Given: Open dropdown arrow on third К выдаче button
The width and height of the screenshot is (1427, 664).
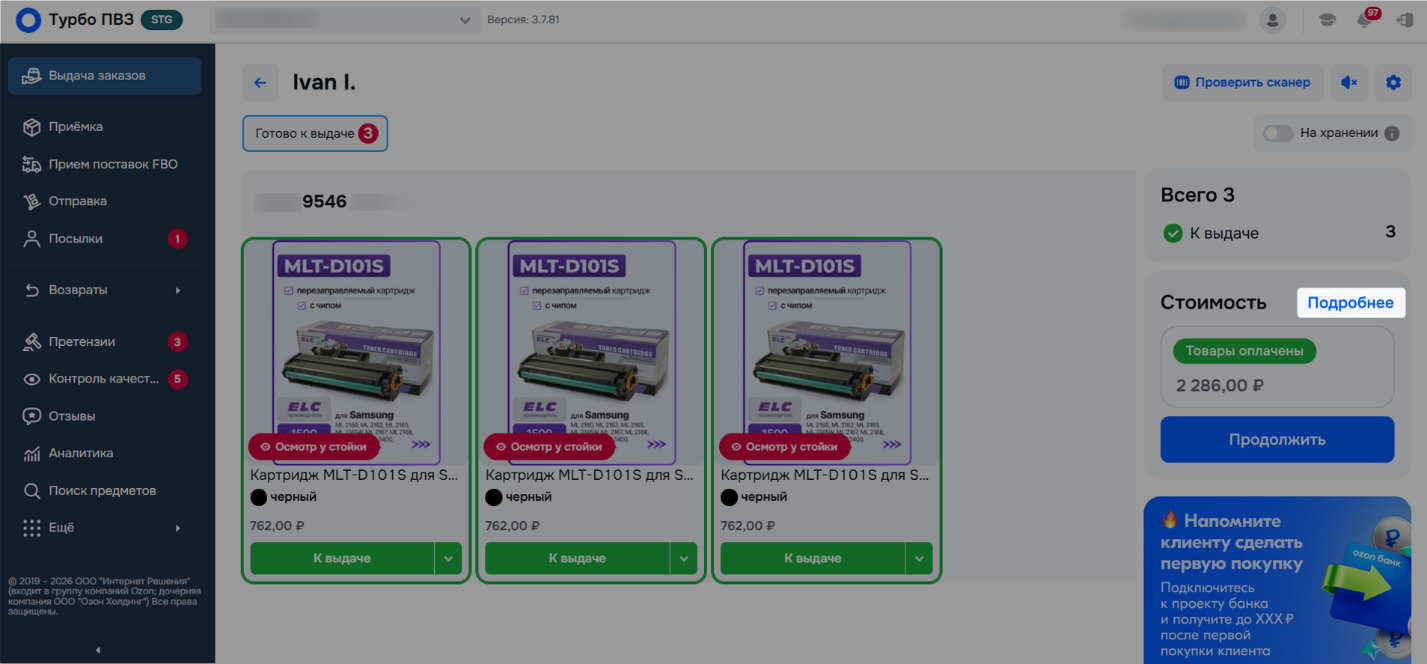Looking at the screenshot, I should click(x=919, y=558).
